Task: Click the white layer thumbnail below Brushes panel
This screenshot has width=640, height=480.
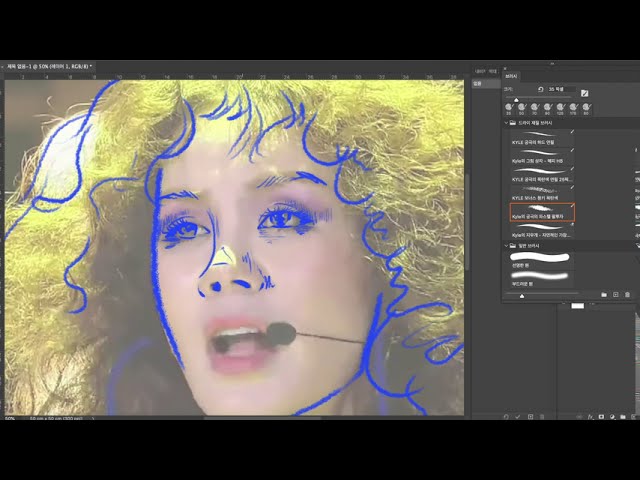Action: point(578,306)
